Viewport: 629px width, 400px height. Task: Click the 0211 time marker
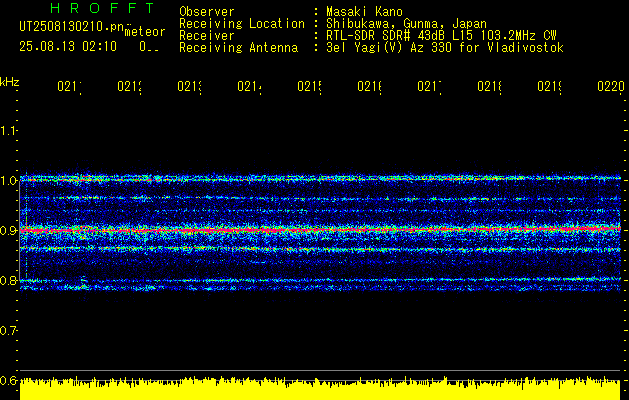(69, 87)
